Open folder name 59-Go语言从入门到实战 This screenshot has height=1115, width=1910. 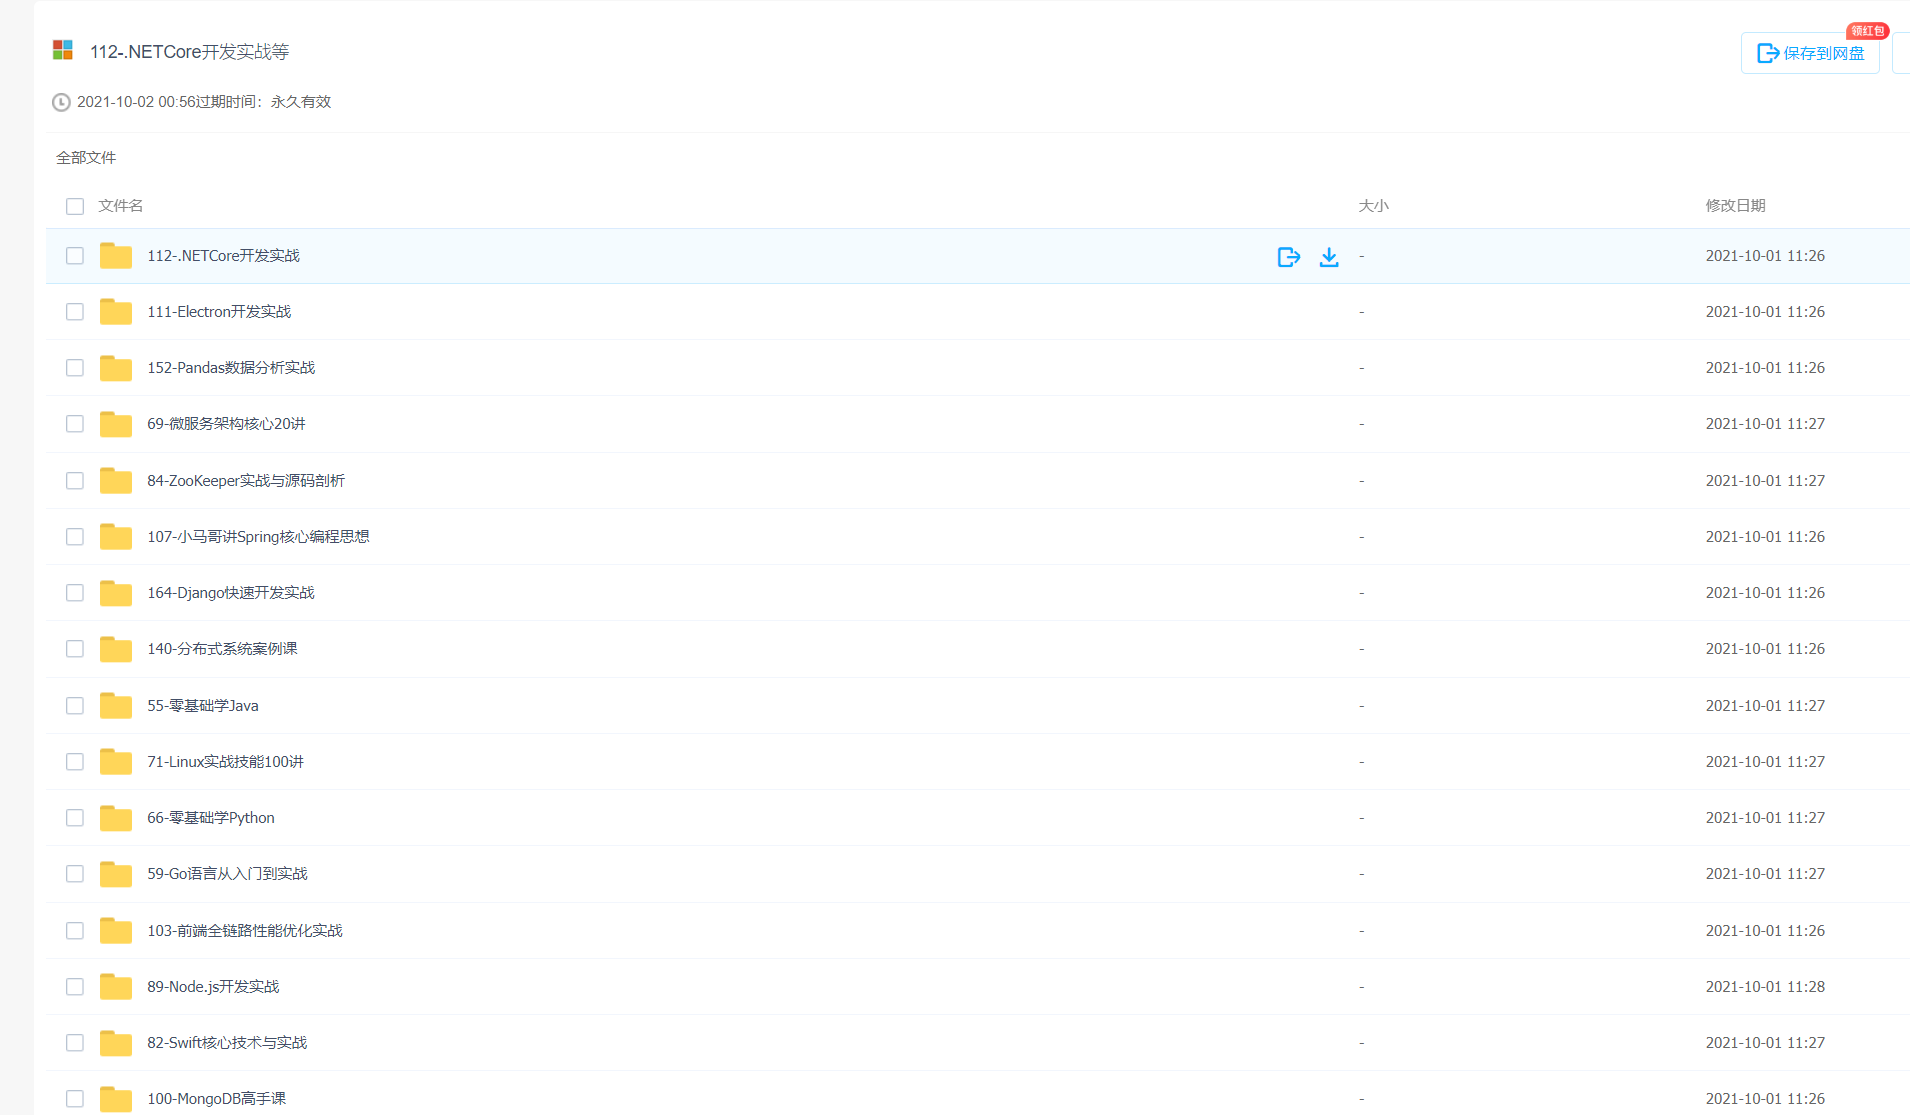pos(227,874)
